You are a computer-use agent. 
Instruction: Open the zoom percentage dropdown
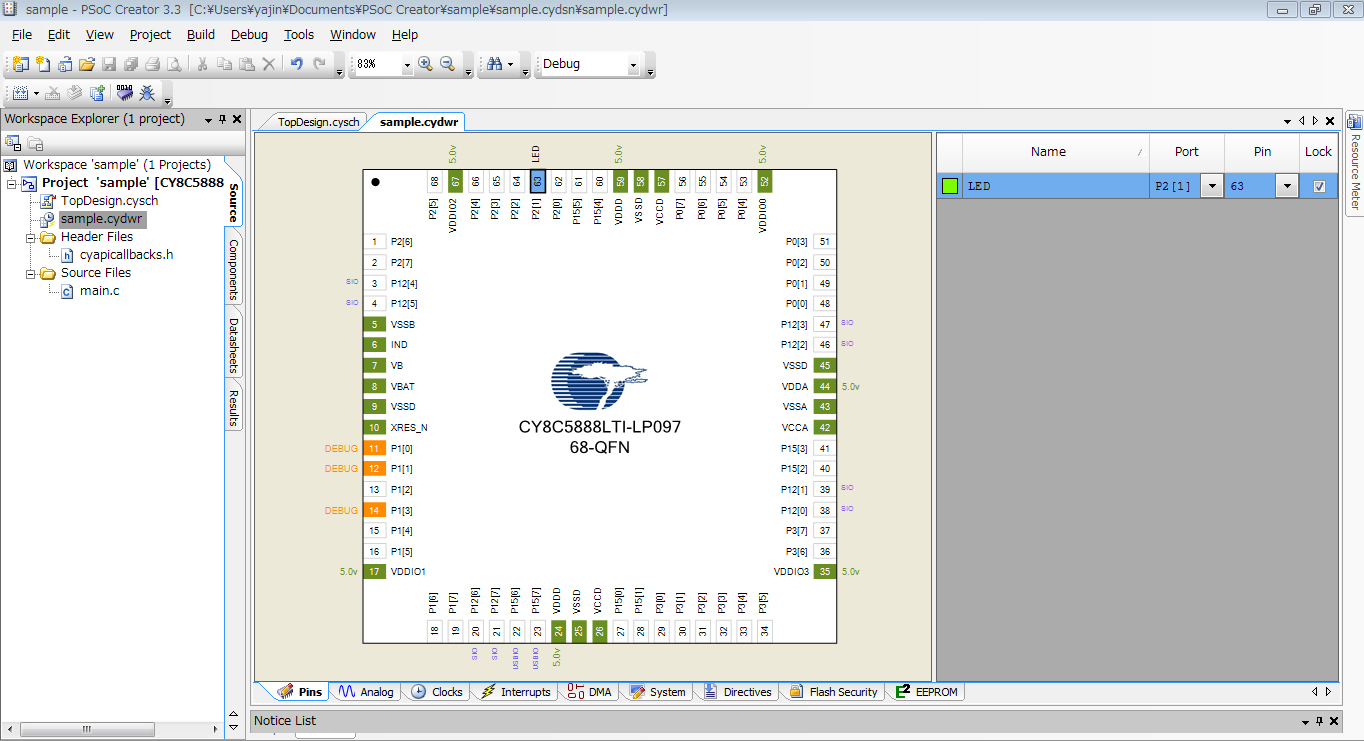coord(407,65)
